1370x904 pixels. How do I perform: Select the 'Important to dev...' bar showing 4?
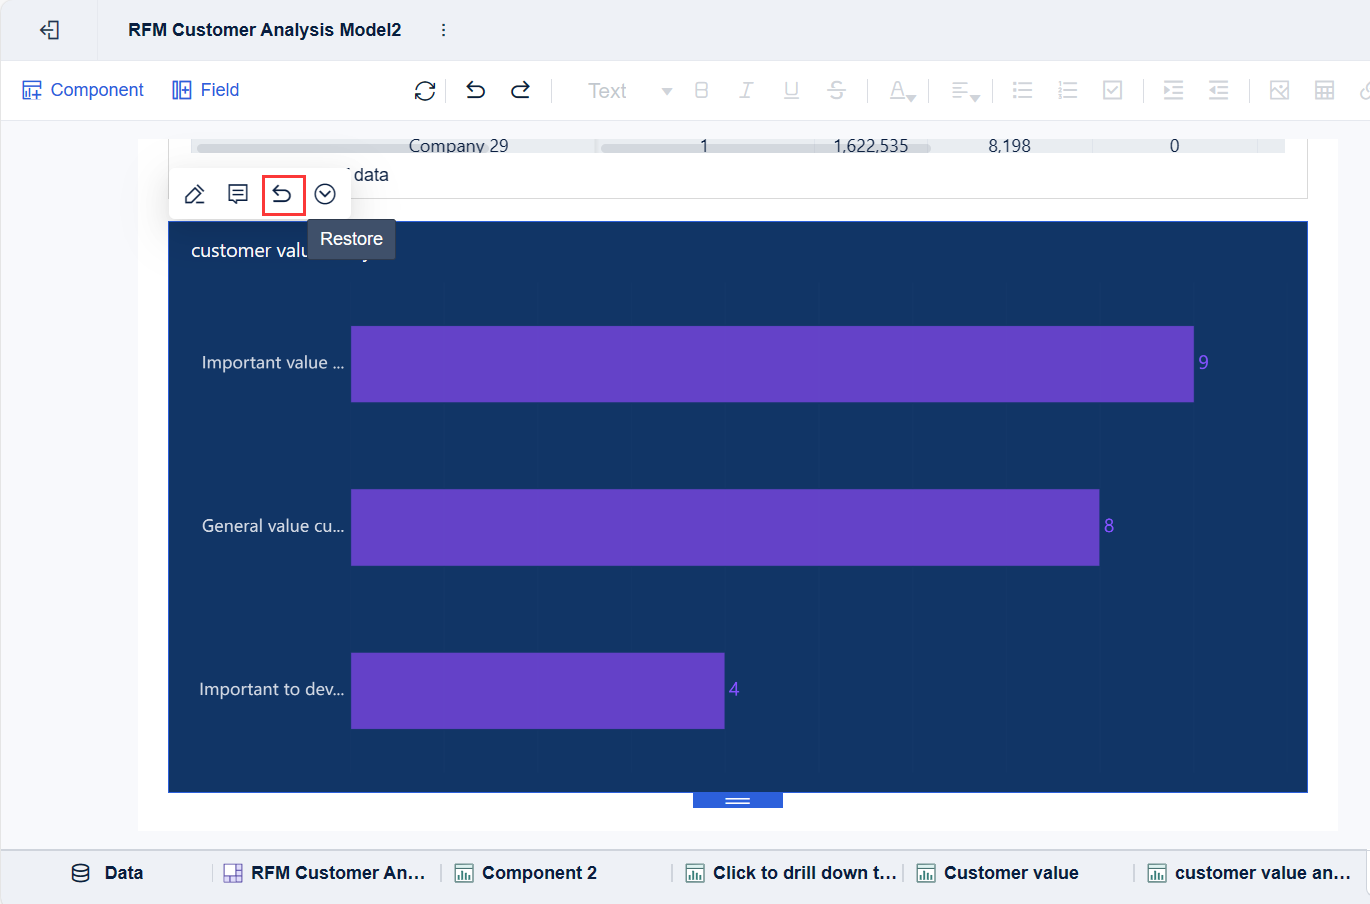[537, 691]
